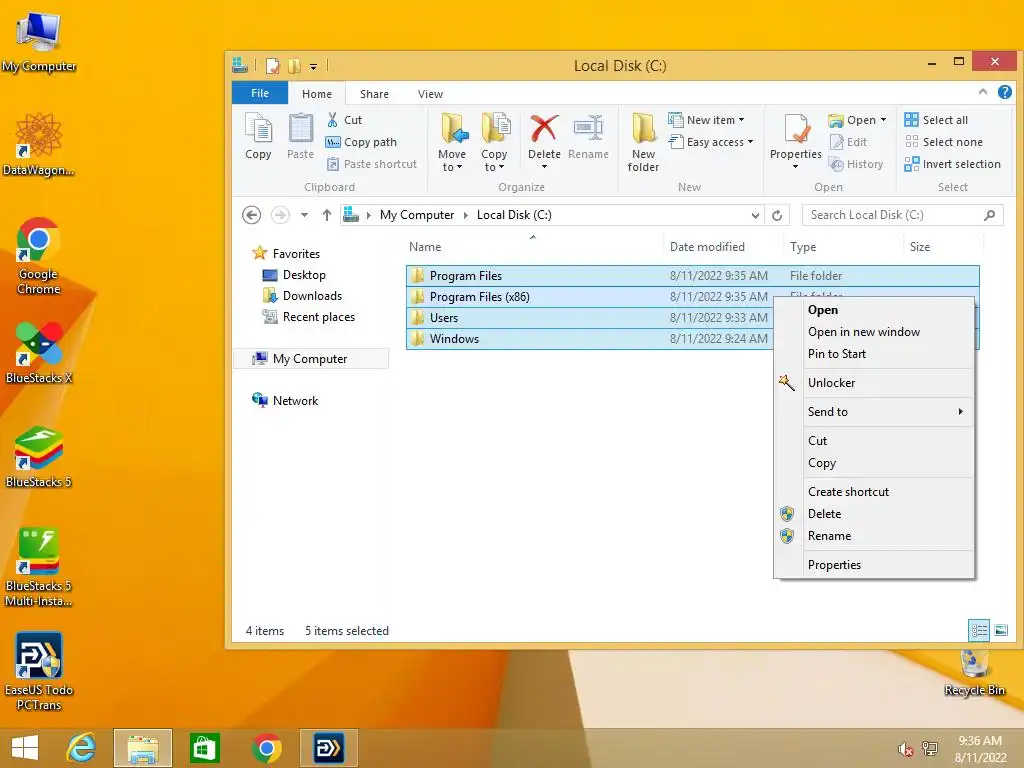Open the Quick Access Toolbar customize dropdown
The height and width of the screenshot is (768, 1024).
pyautogui.click(x=313, y=66)
